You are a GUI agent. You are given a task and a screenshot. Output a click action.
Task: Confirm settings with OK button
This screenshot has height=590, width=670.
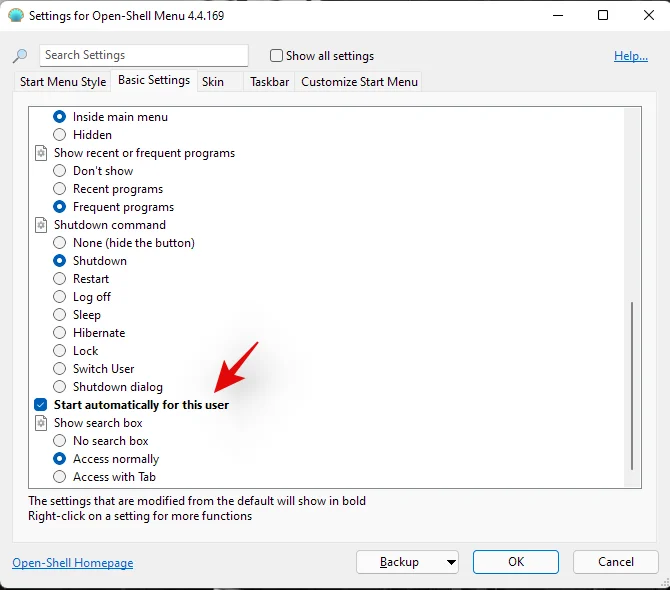pyautogui.click(x=516, y=562)
